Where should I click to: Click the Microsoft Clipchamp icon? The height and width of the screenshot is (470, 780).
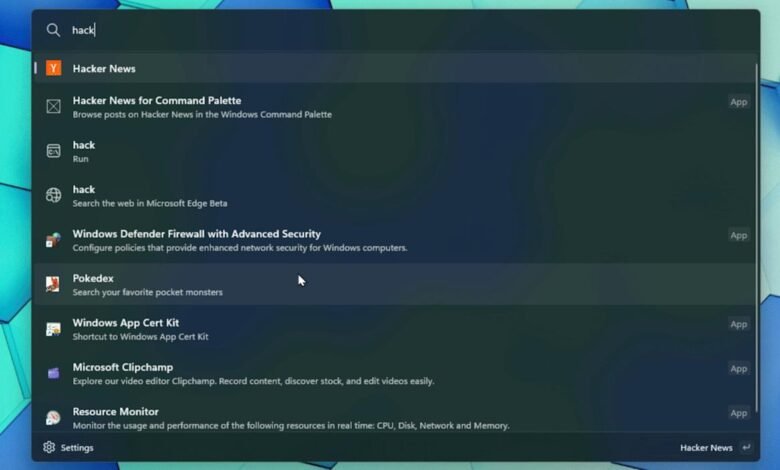(54, 373)
